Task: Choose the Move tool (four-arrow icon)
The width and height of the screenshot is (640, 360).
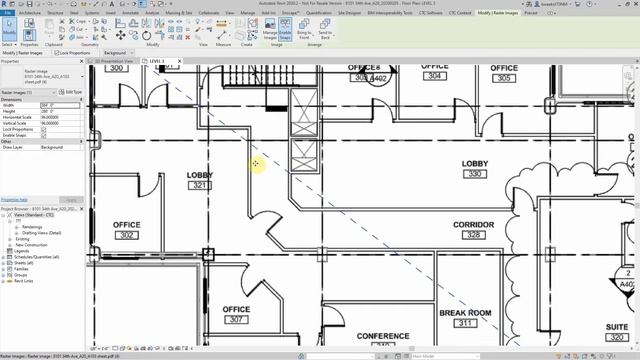Action: pos(120,35)
